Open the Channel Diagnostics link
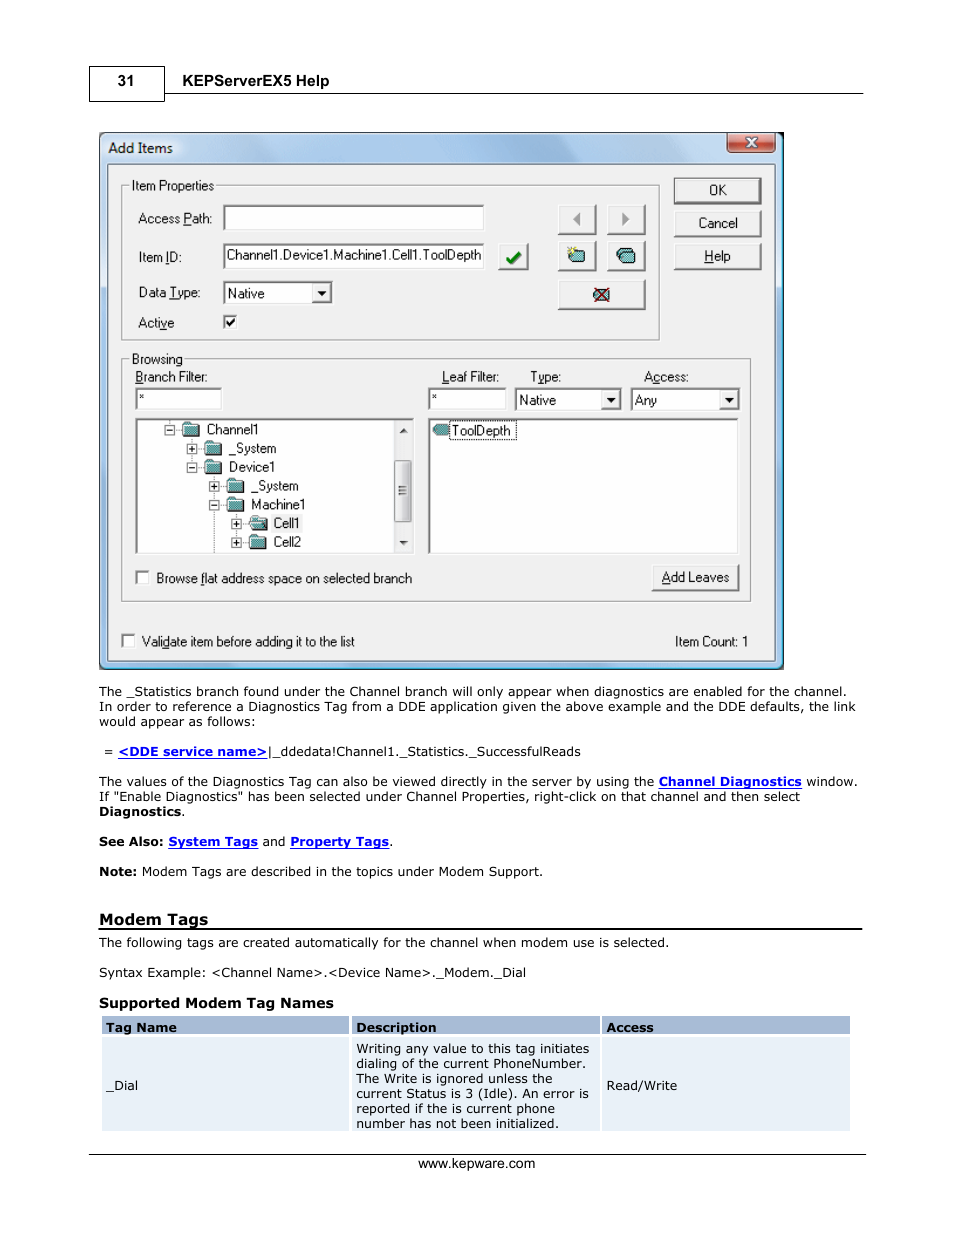 pyautogui.click(x=730, y=782)
